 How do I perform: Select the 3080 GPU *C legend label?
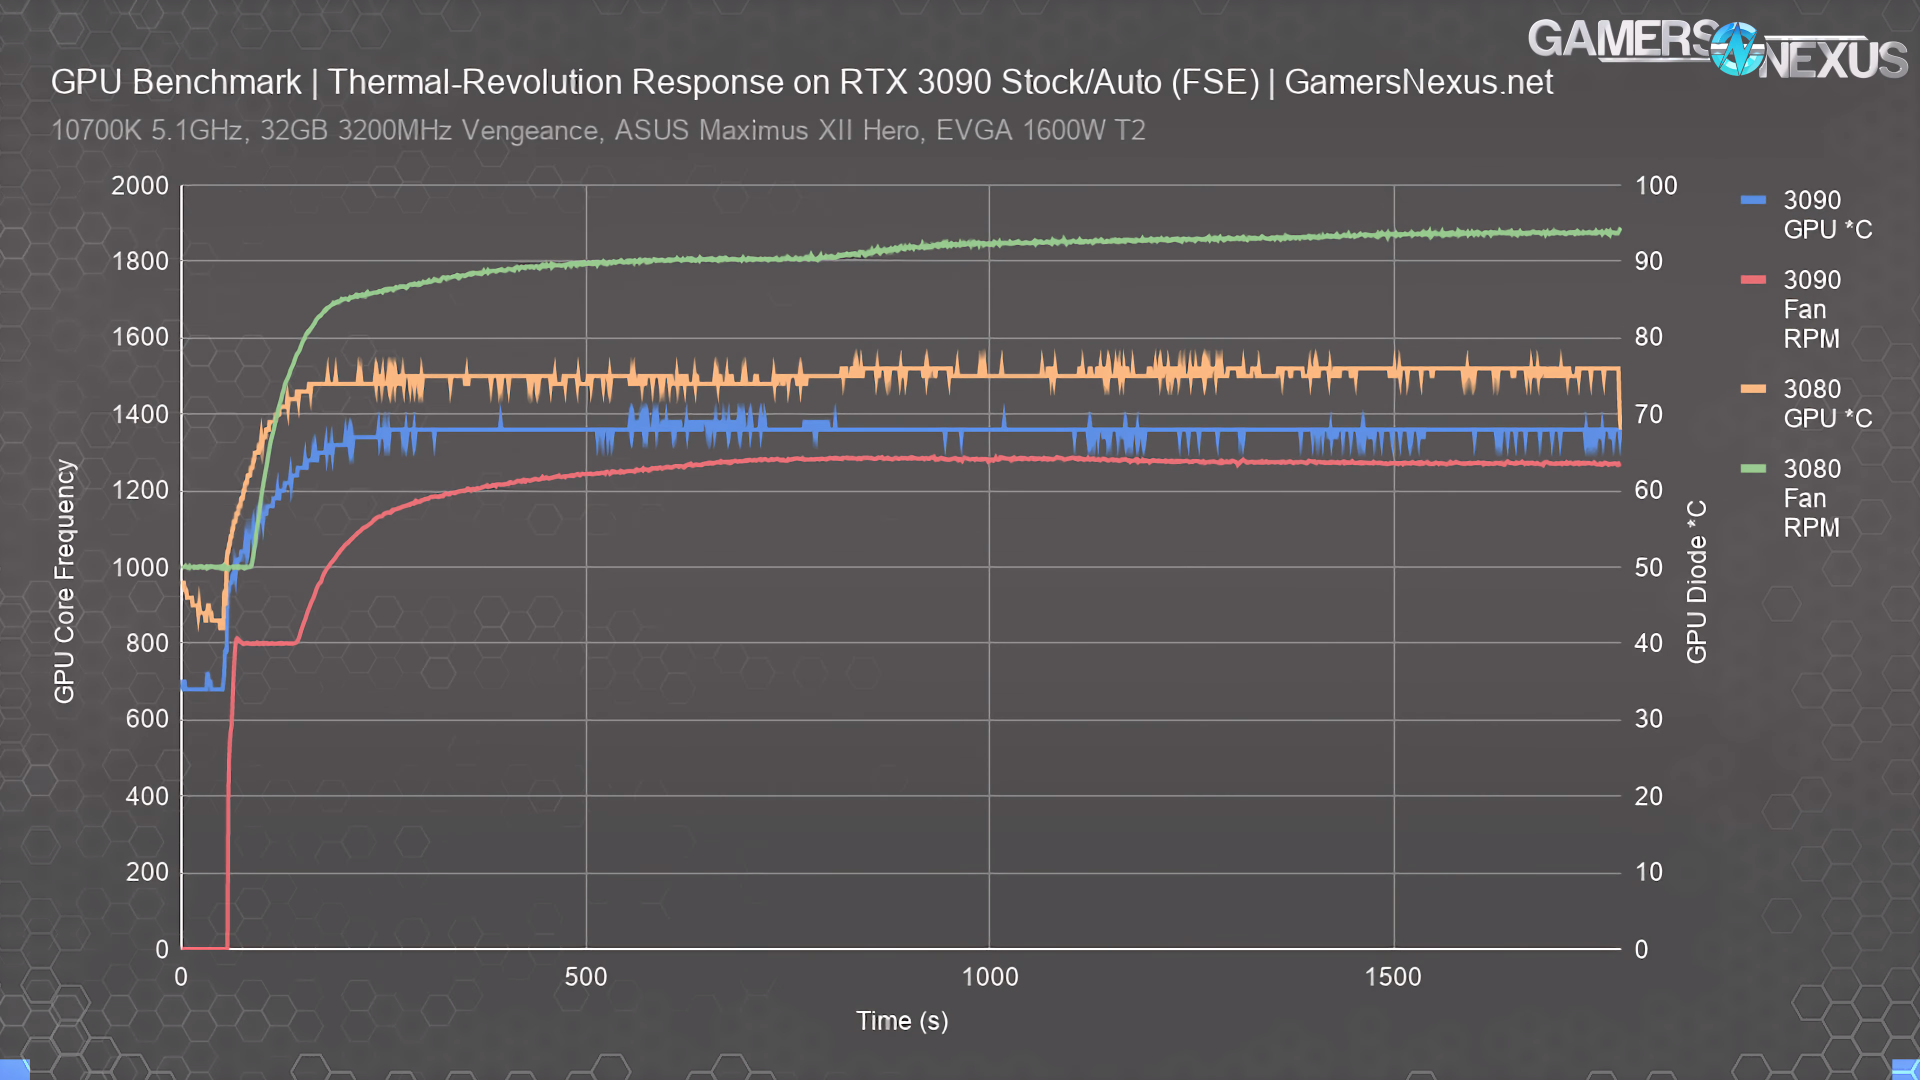[x=1827, y=404]
